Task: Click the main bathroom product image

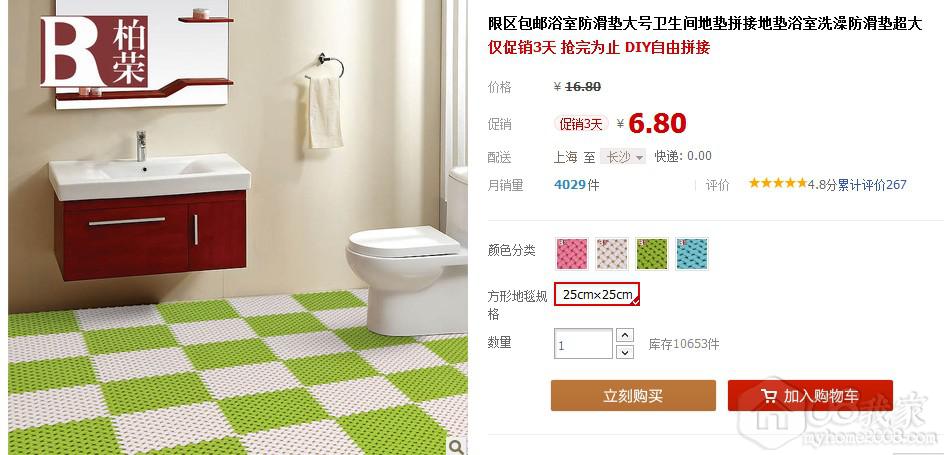Action: (238, 228)
